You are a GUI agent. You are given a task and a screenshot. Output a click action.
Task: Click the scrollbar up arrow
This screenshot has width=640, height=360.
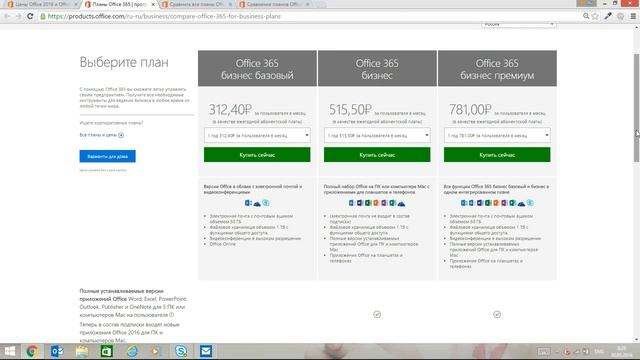[636, 27]
